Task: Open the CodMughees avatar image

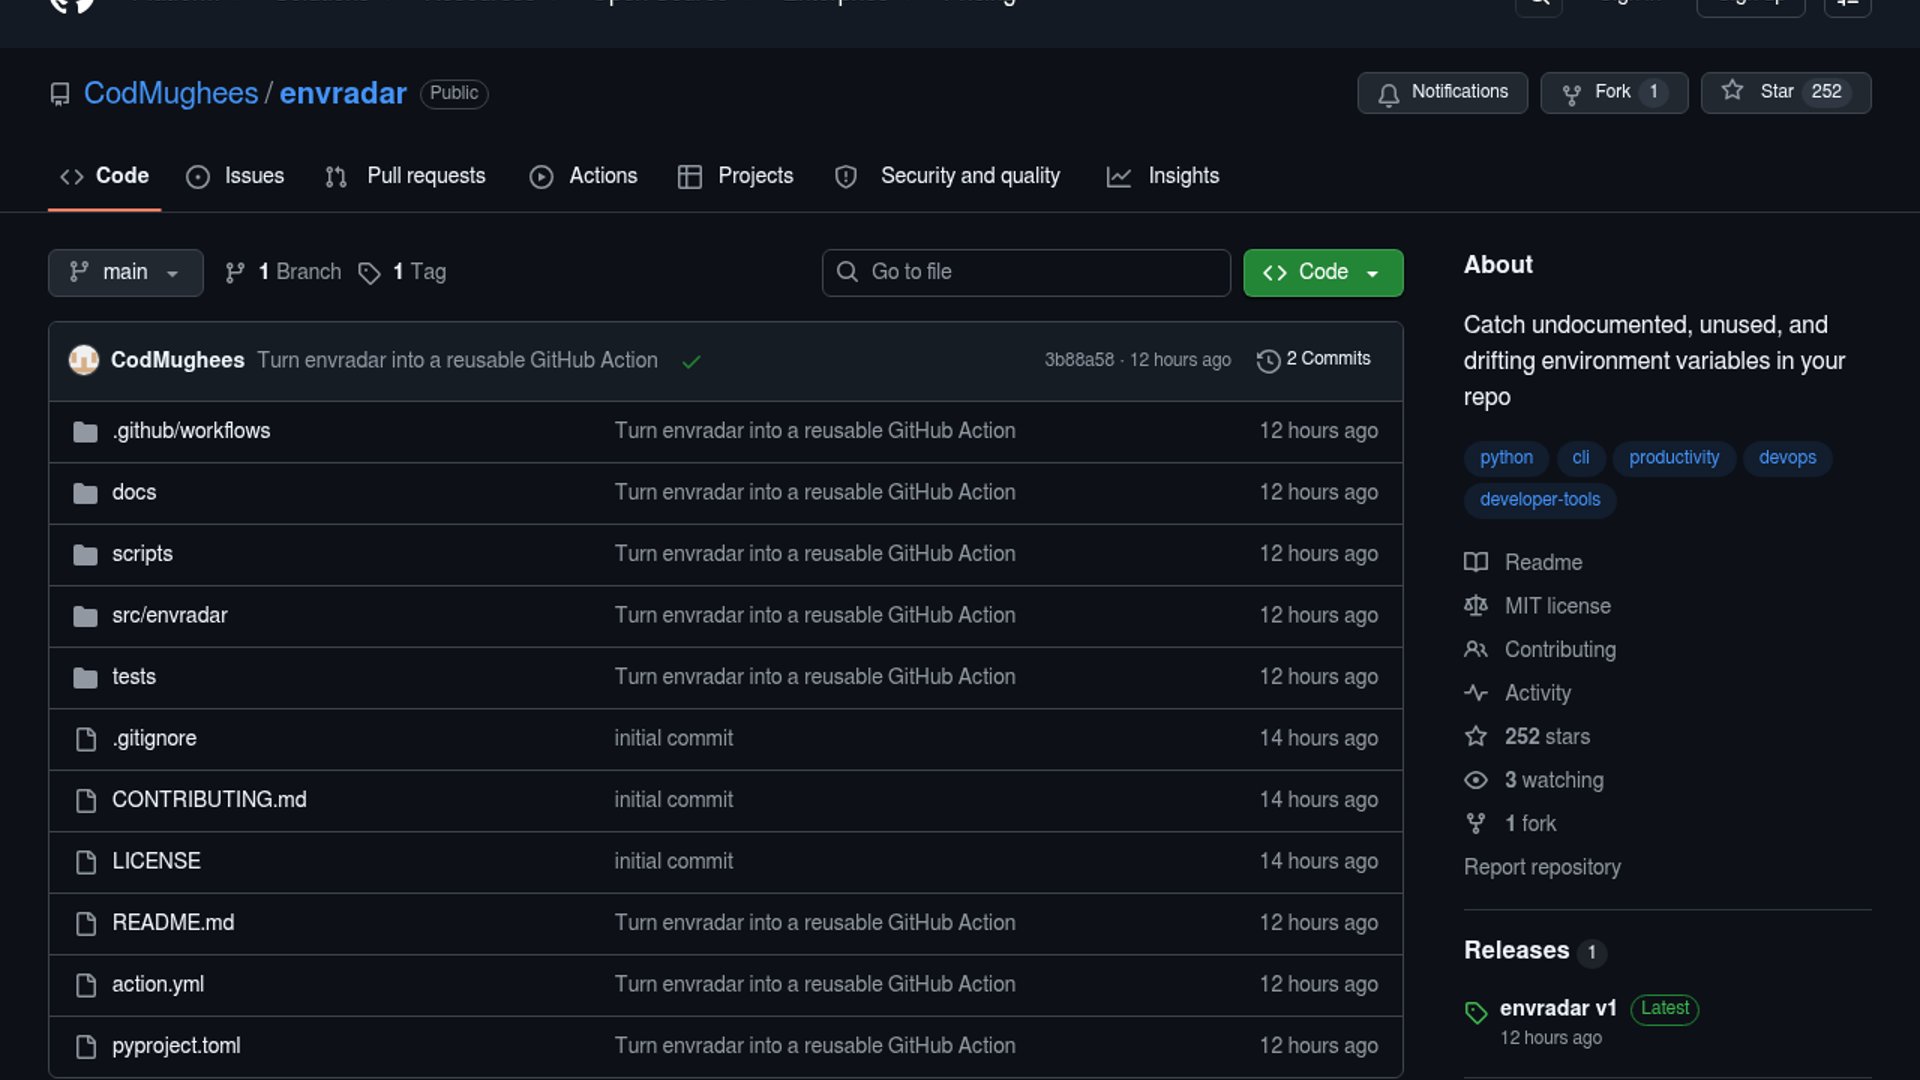Action: coord(84,360)
